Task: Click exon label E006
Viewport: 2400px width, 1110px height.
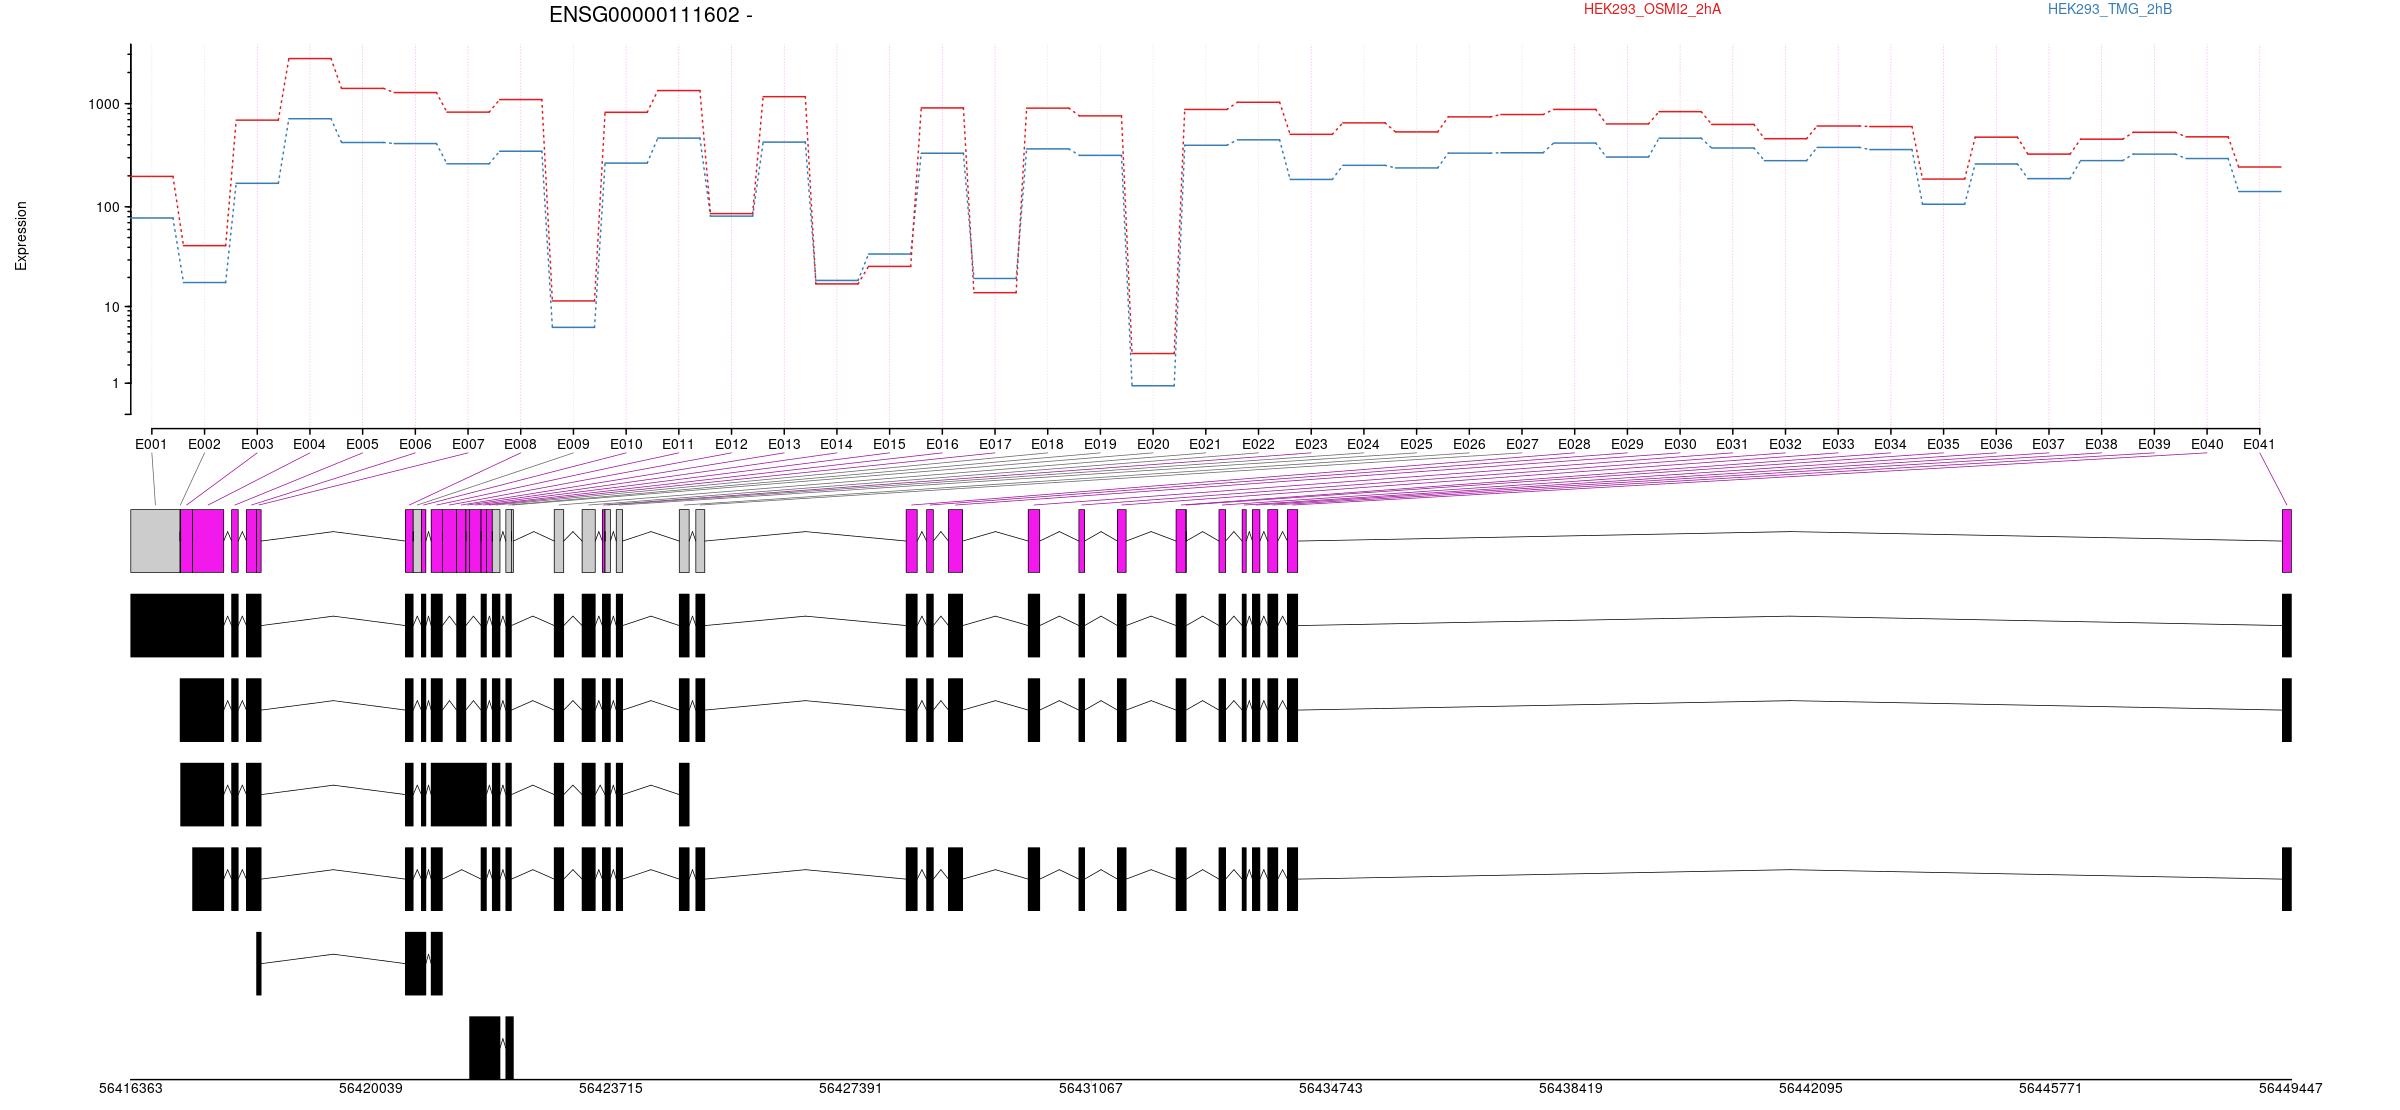Action: (x=415, y=444)
